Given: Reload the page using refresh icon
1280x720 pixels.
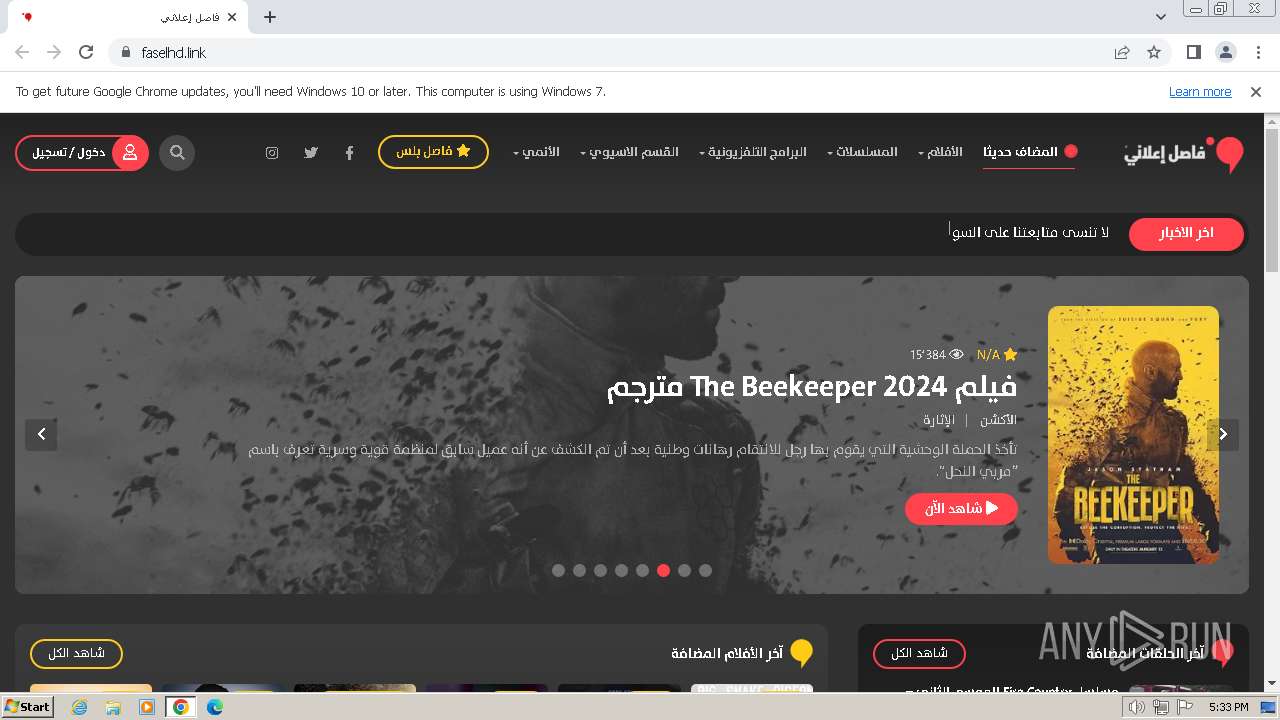Looking at the screenshot, I should point(86,52).
